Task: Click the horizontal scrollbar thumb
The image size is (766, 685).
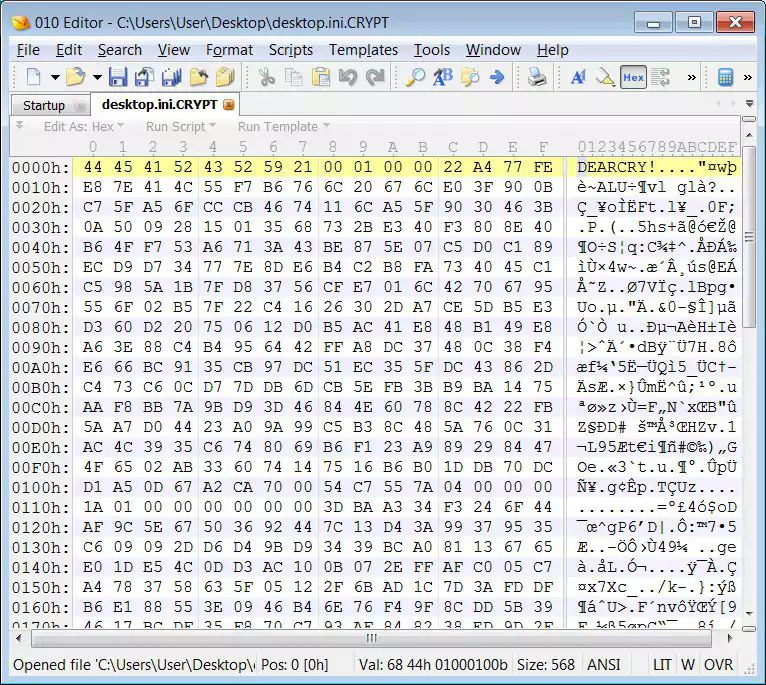Action: [371, 638]
